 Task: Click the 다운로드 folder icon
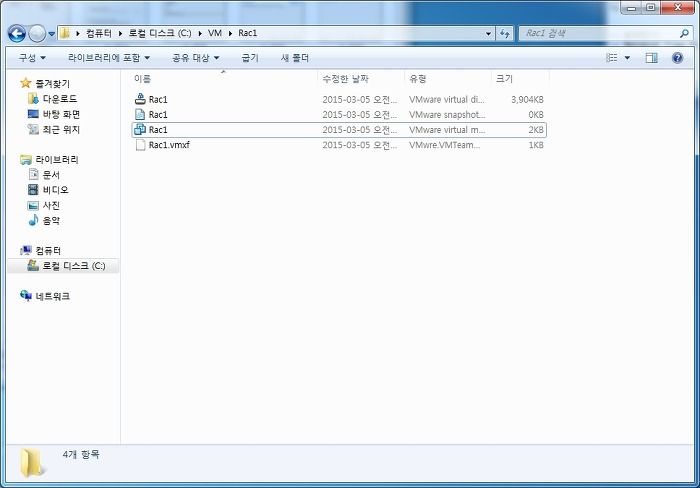(x=33, y=98)
